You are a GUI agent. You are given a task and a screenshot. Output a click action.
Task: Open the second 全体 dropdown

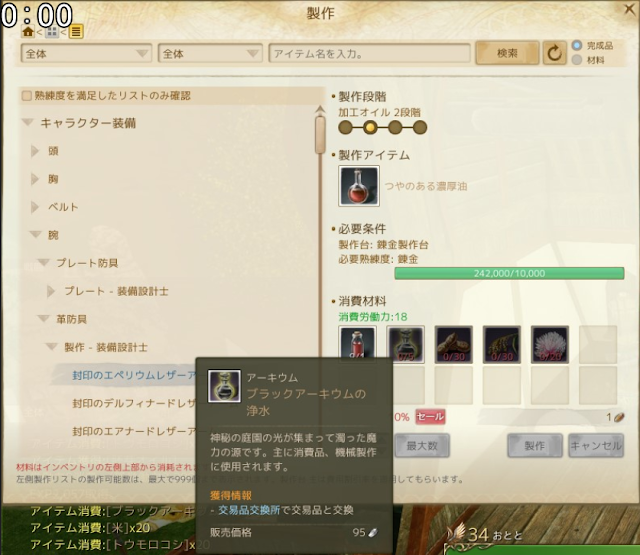click(210, 53)
